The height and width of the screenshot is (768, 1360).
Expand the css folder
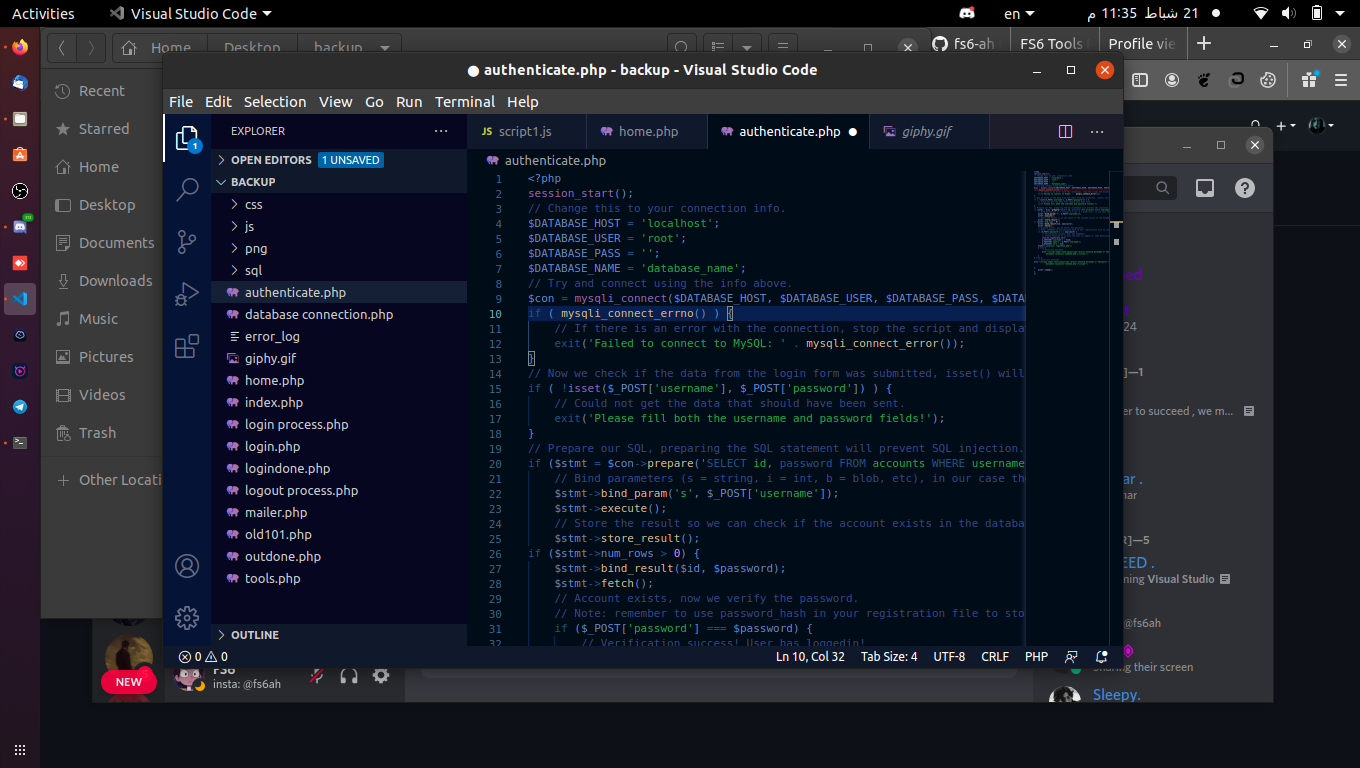click(339, 204)
